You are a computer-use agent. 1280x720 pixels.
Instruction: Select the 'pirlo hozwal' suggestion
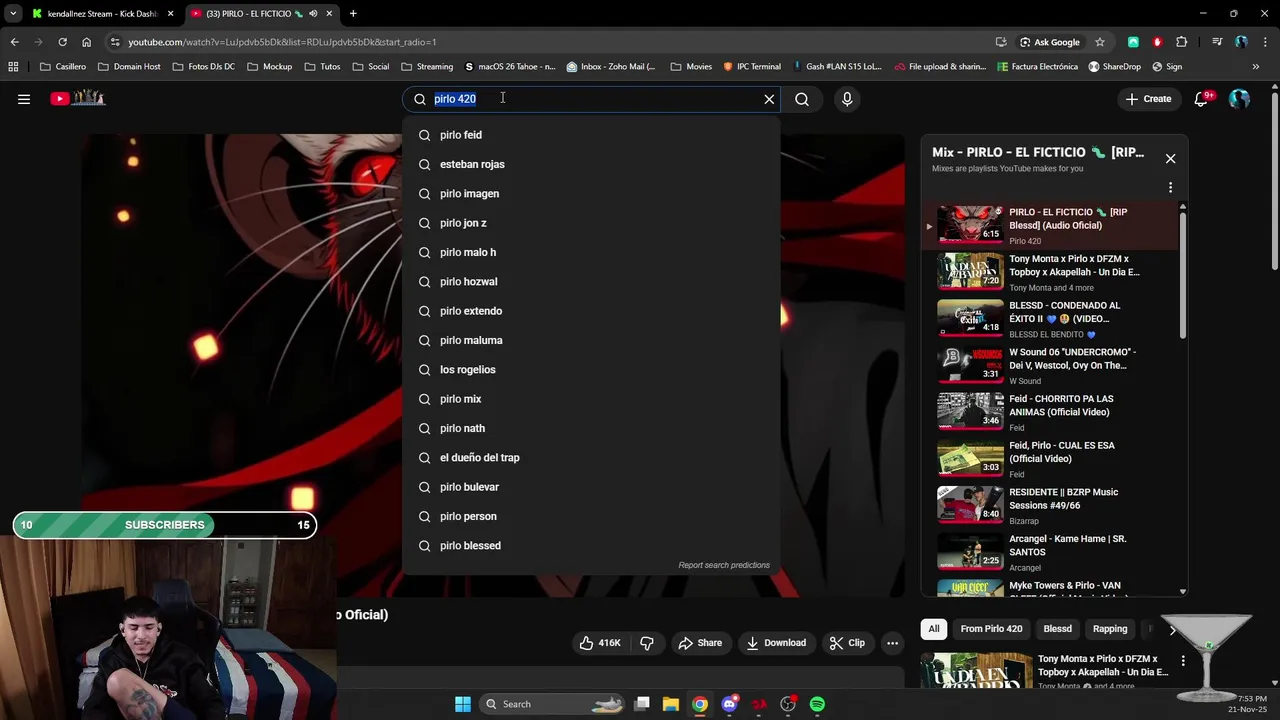591,282
